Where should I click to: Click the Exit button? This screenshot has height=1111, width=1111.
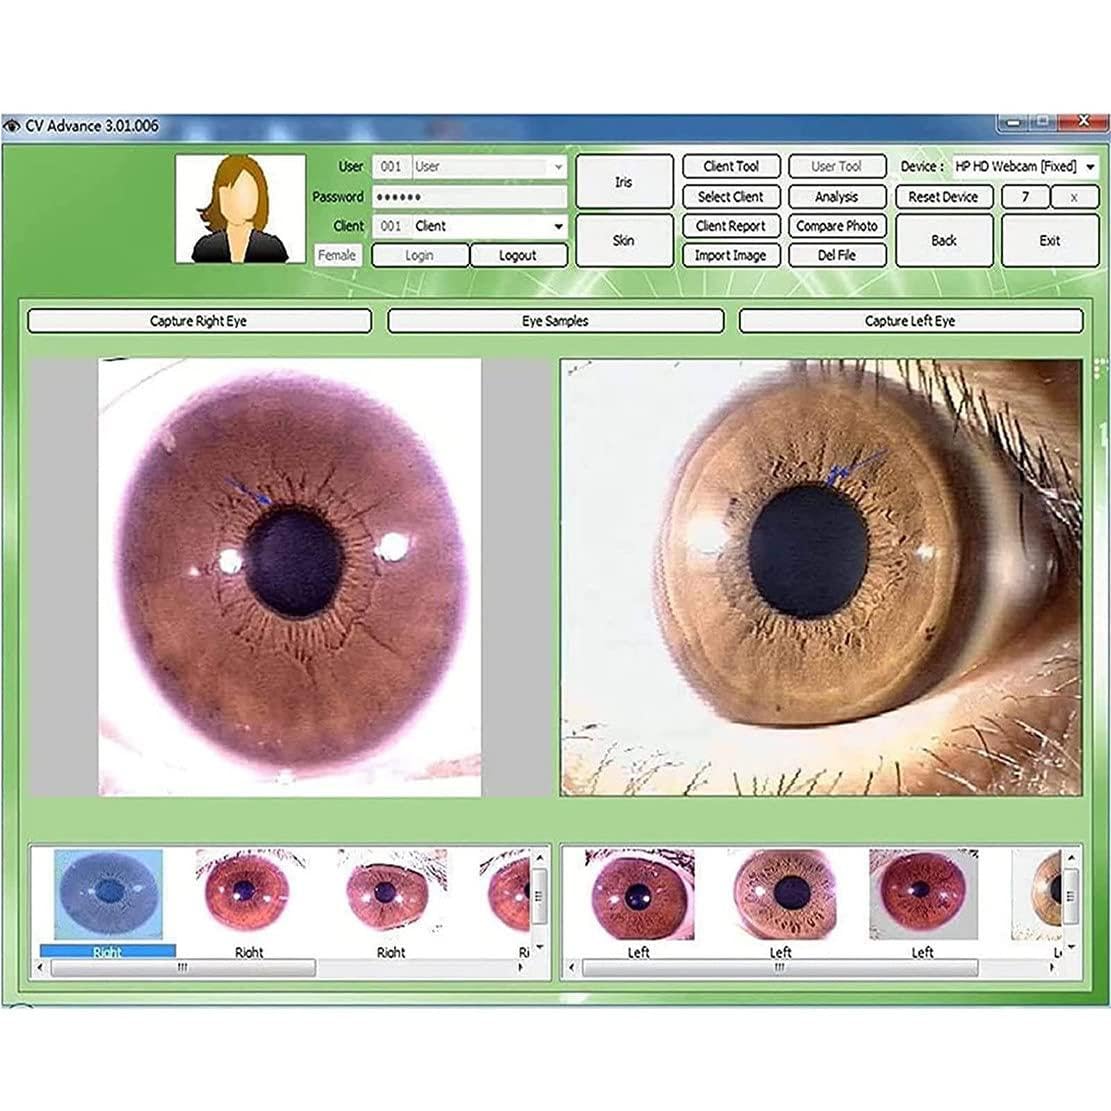[1050, 240]
